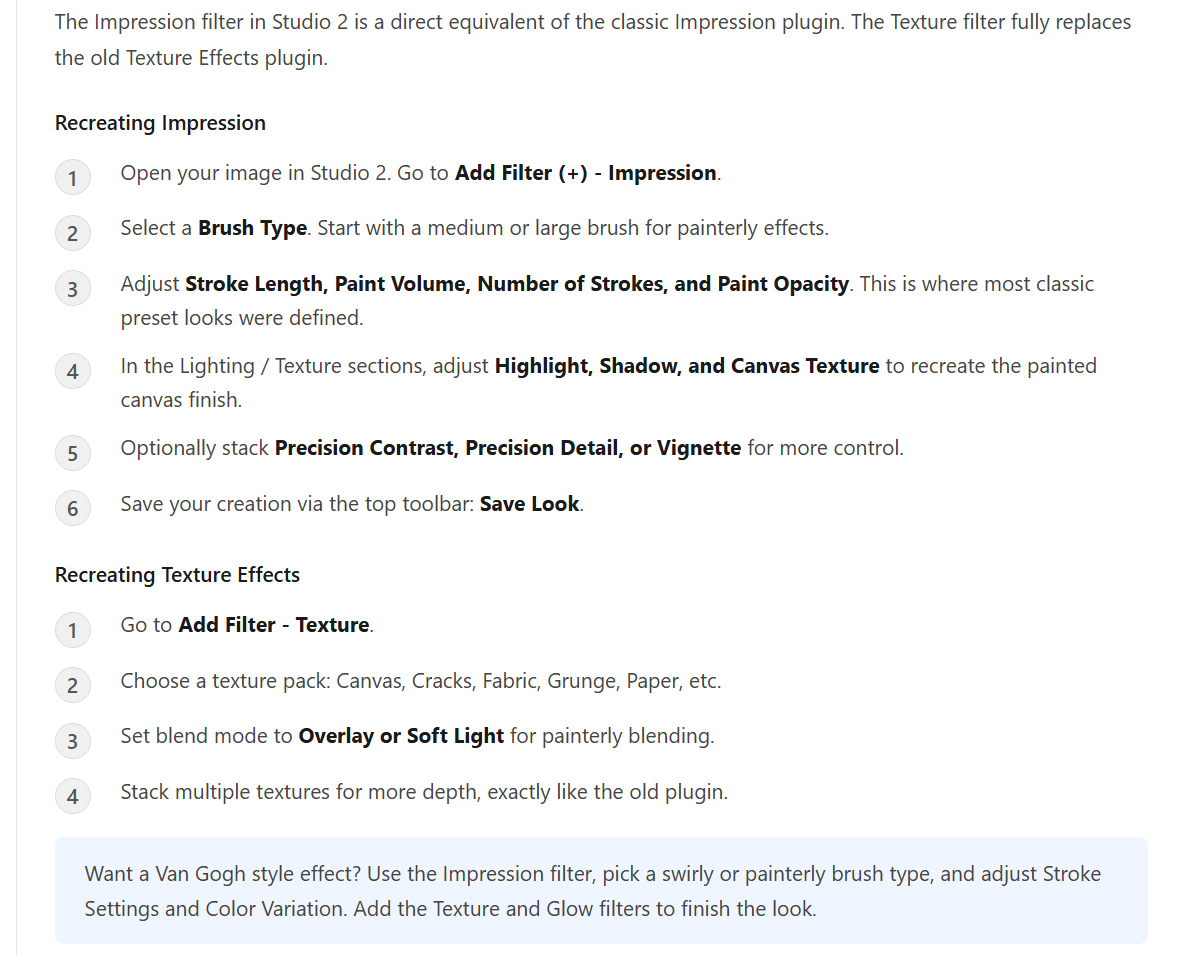The width and height of the screenshot is (1180, 955).
Task: Click step 6 badge beside Save Look
Action: (73, 508)
